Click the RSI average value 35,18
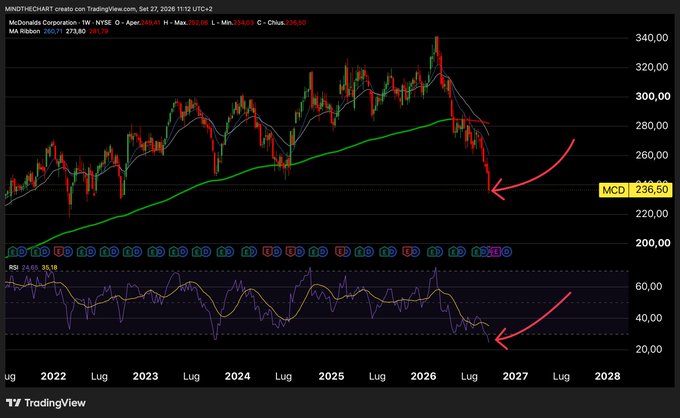 click(x=49, y=268)
